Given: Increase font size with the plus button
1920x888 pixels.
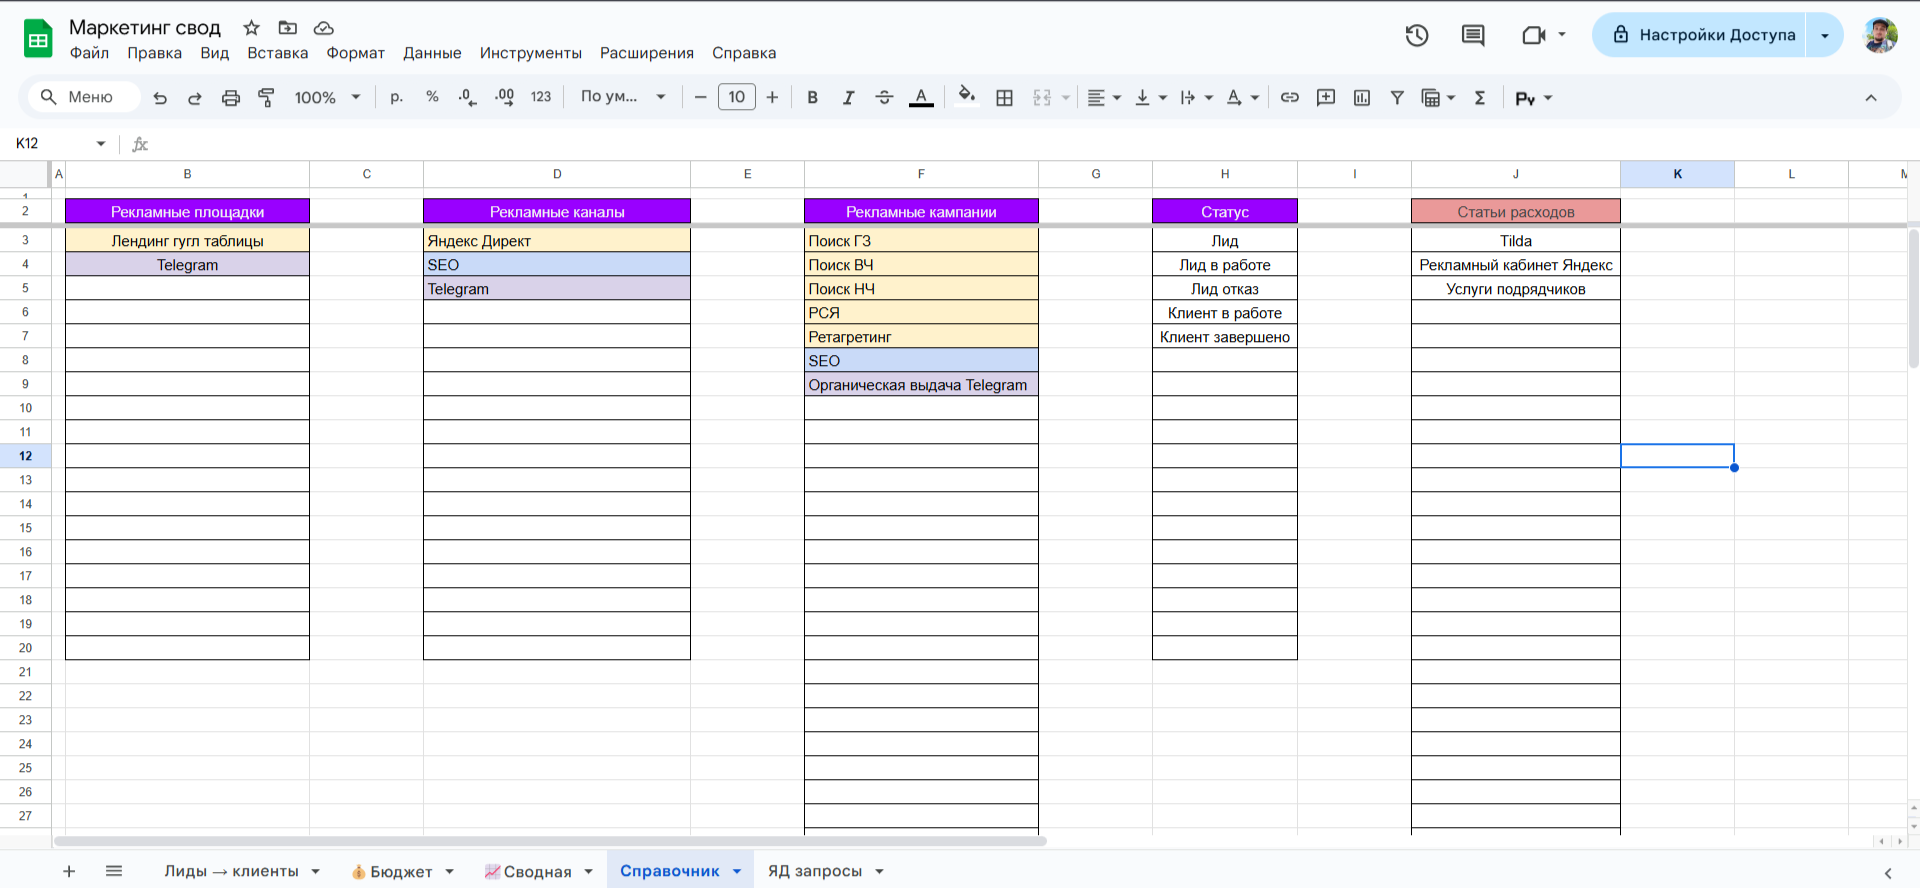Looking at the screenshot, I should (772, 98).
